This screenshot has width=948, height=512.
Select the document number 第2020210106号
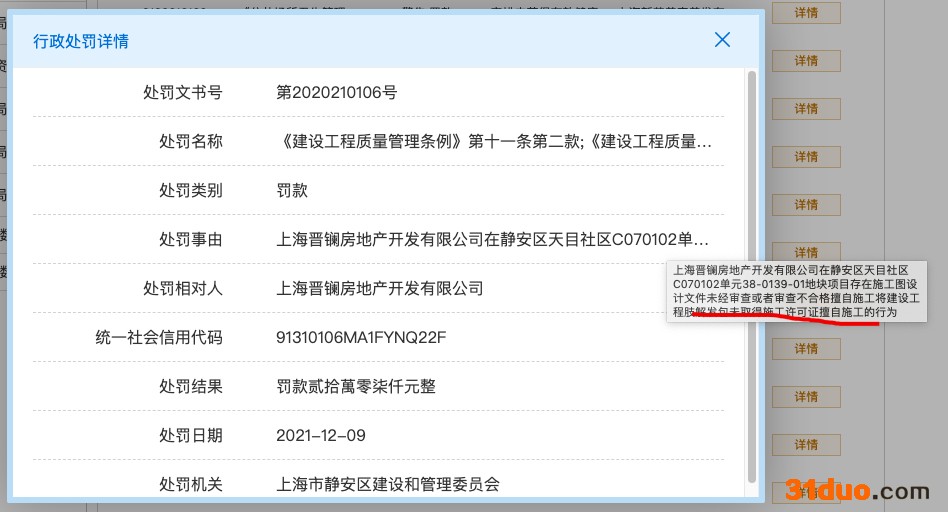pos(337,92)
